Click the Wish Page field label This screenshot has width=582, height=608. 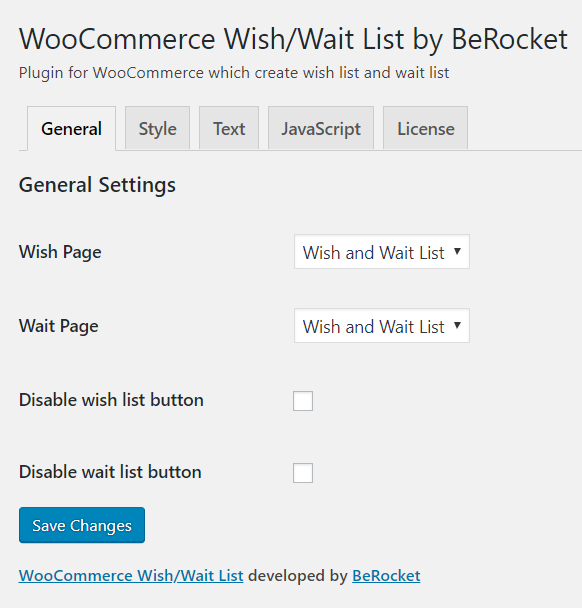pos(60,252)
